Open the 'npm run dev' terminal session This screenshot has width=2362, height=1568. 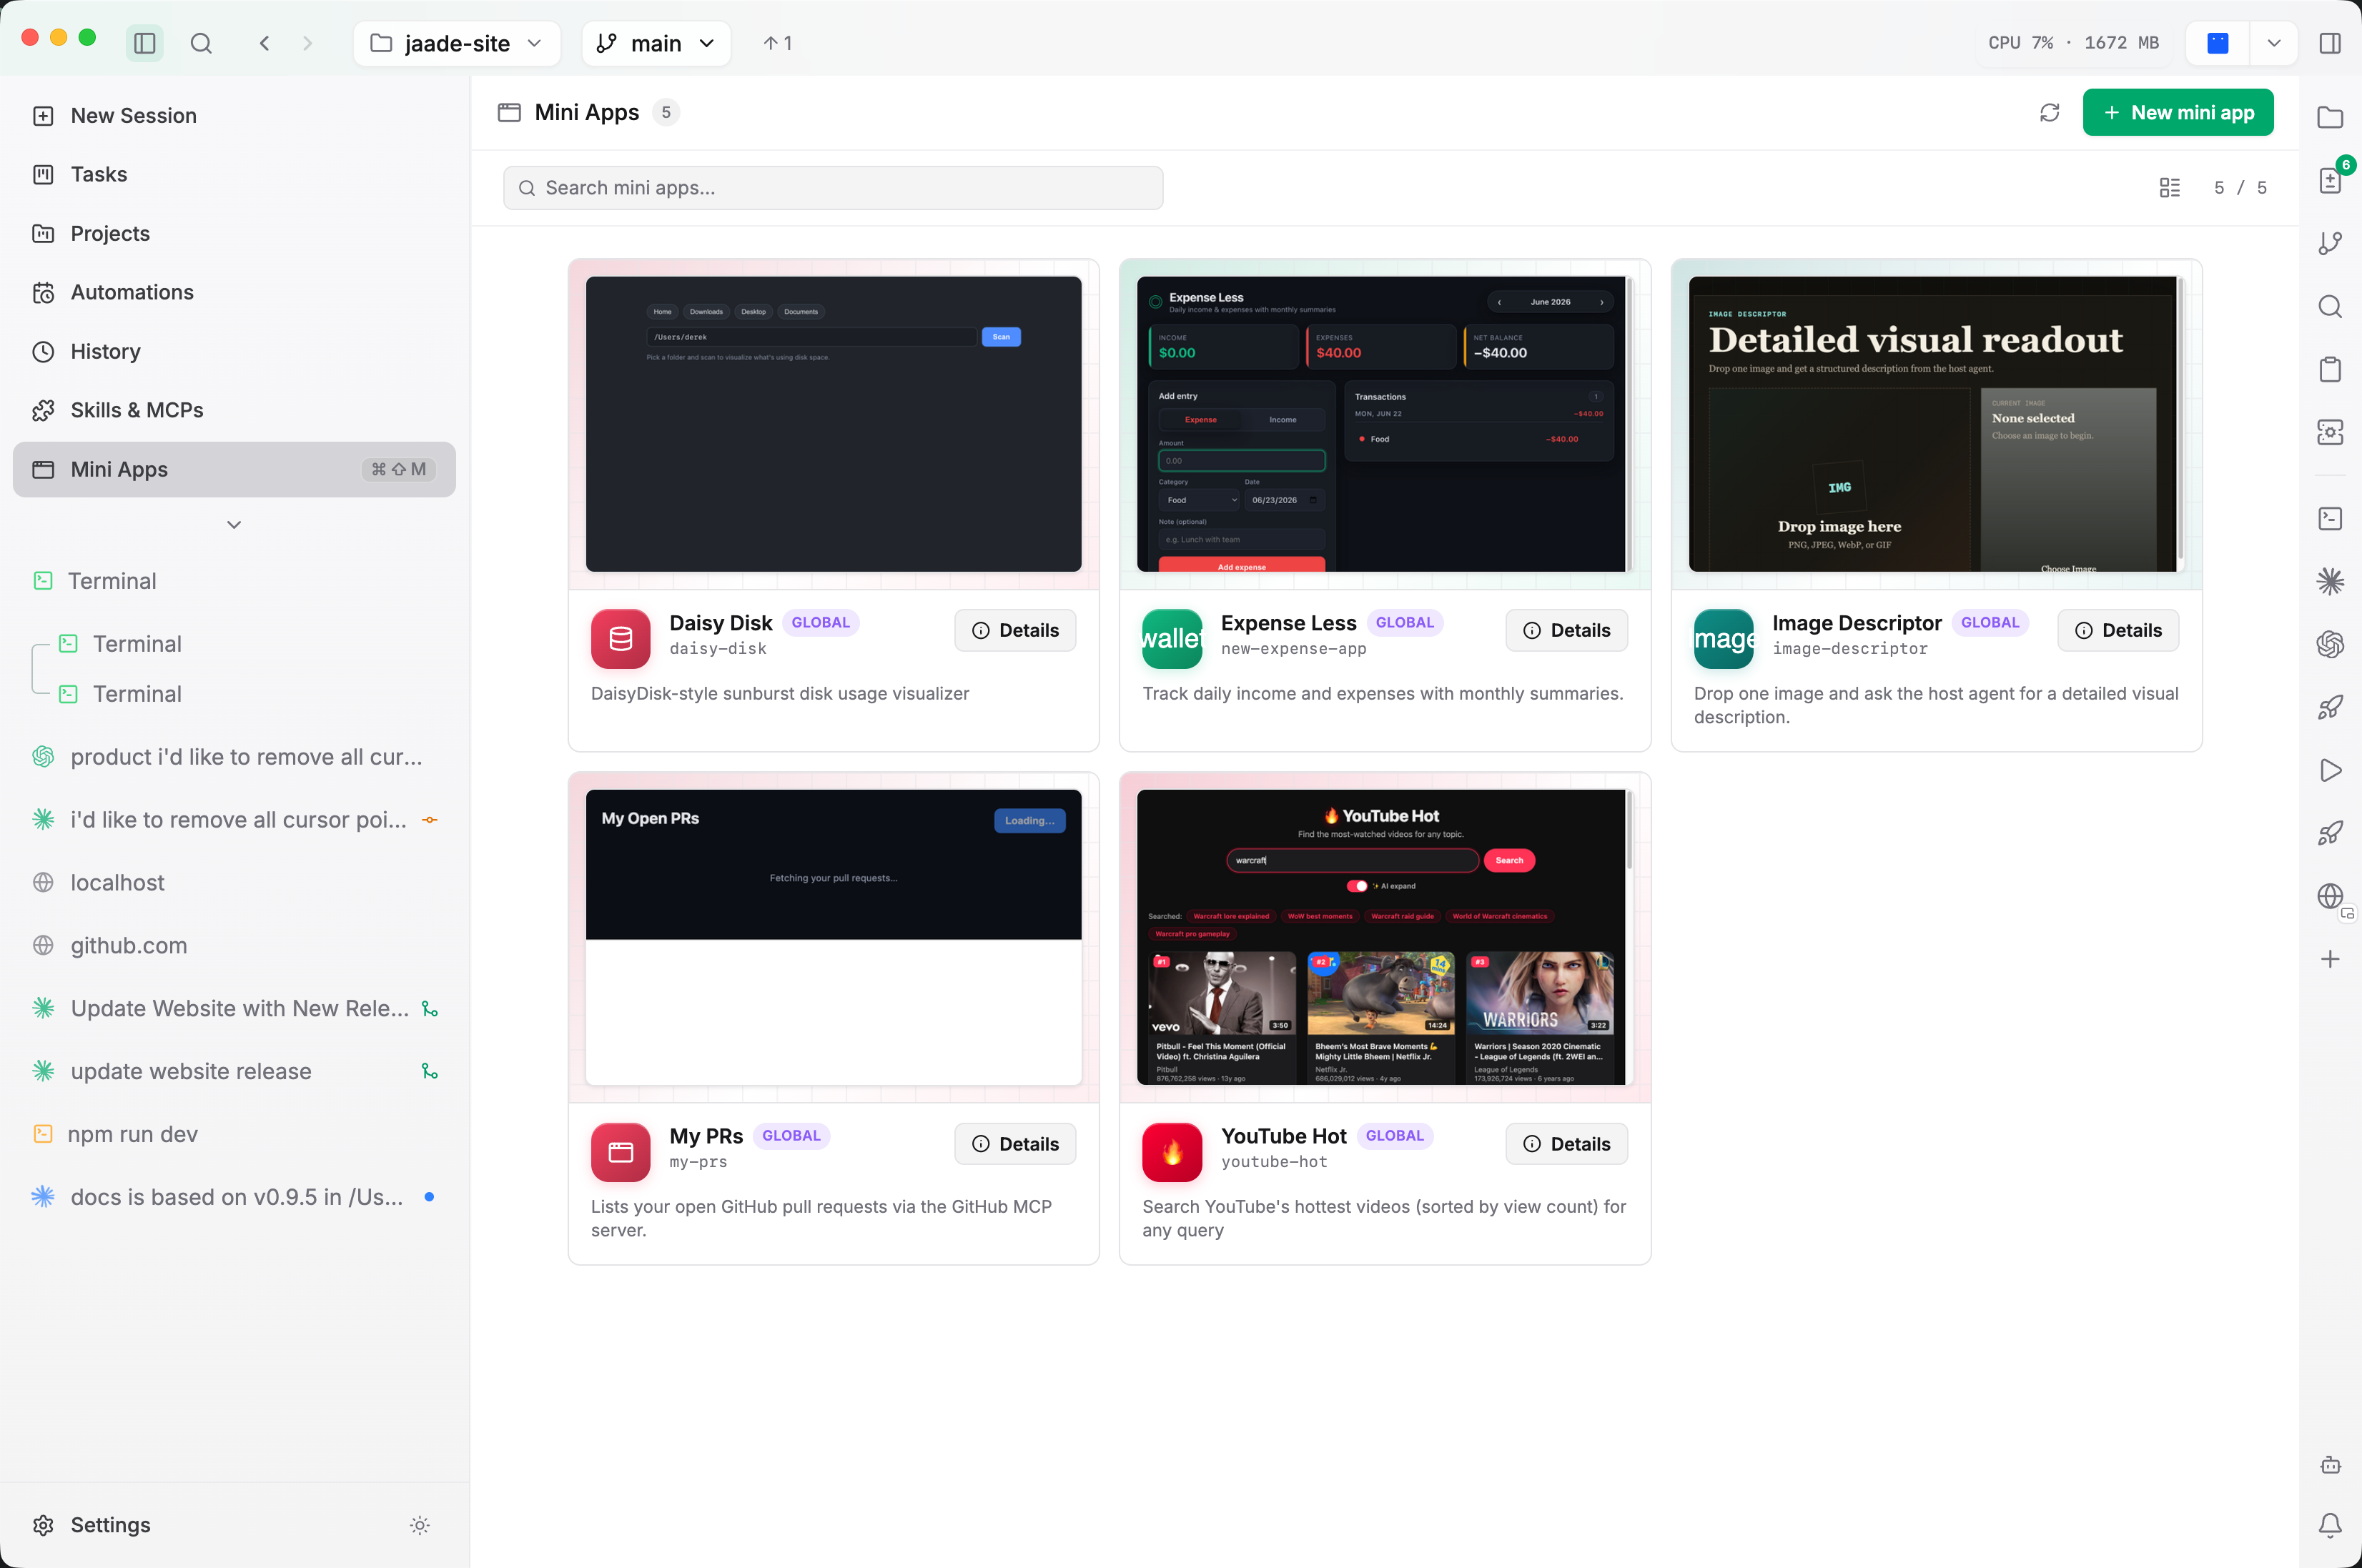pos(234,1134)
